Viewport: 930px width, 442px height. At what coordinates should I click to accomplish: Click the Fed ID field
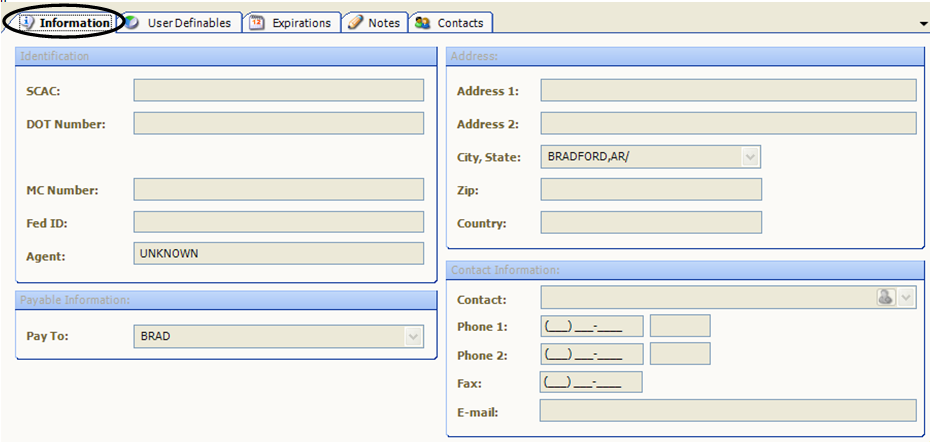point(279,222)
